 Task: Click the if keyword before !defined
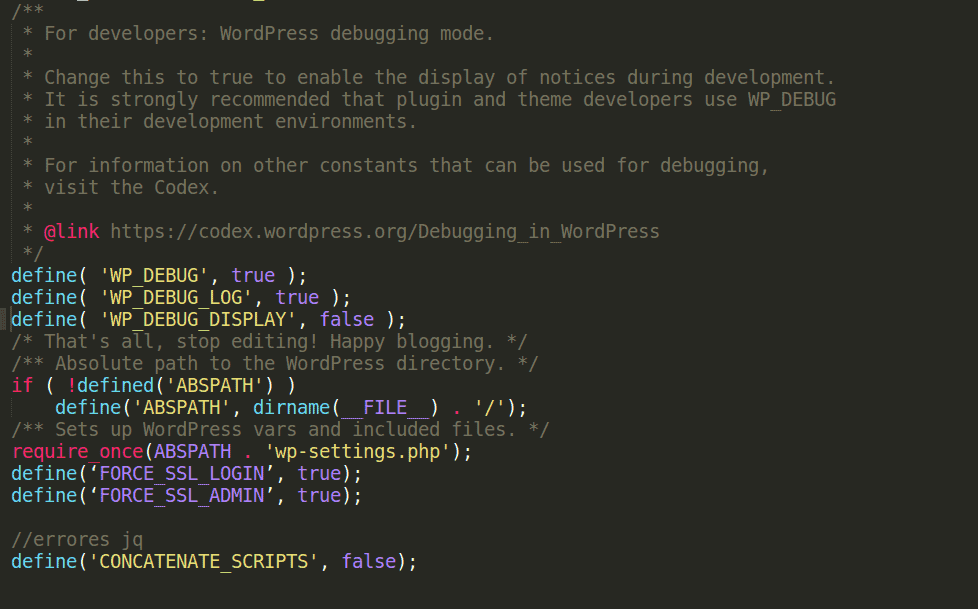pyautogui.click(x=22, y=386)
